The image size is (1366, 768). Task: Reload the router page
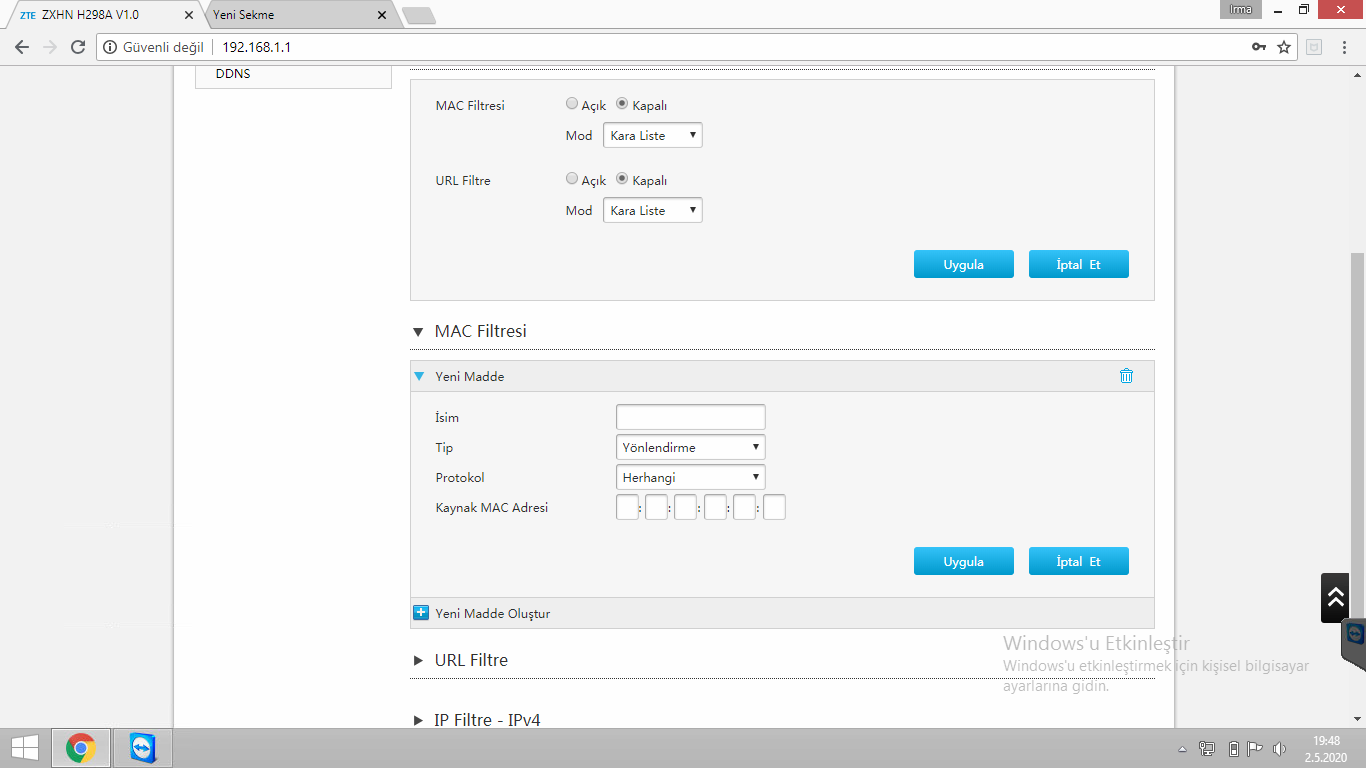78,47
